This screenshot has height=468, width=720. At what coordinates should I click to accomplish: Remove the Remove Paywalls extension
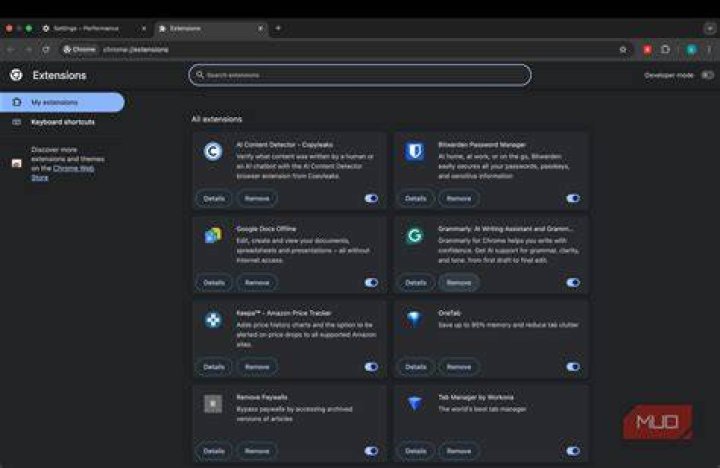click(257, 451)
